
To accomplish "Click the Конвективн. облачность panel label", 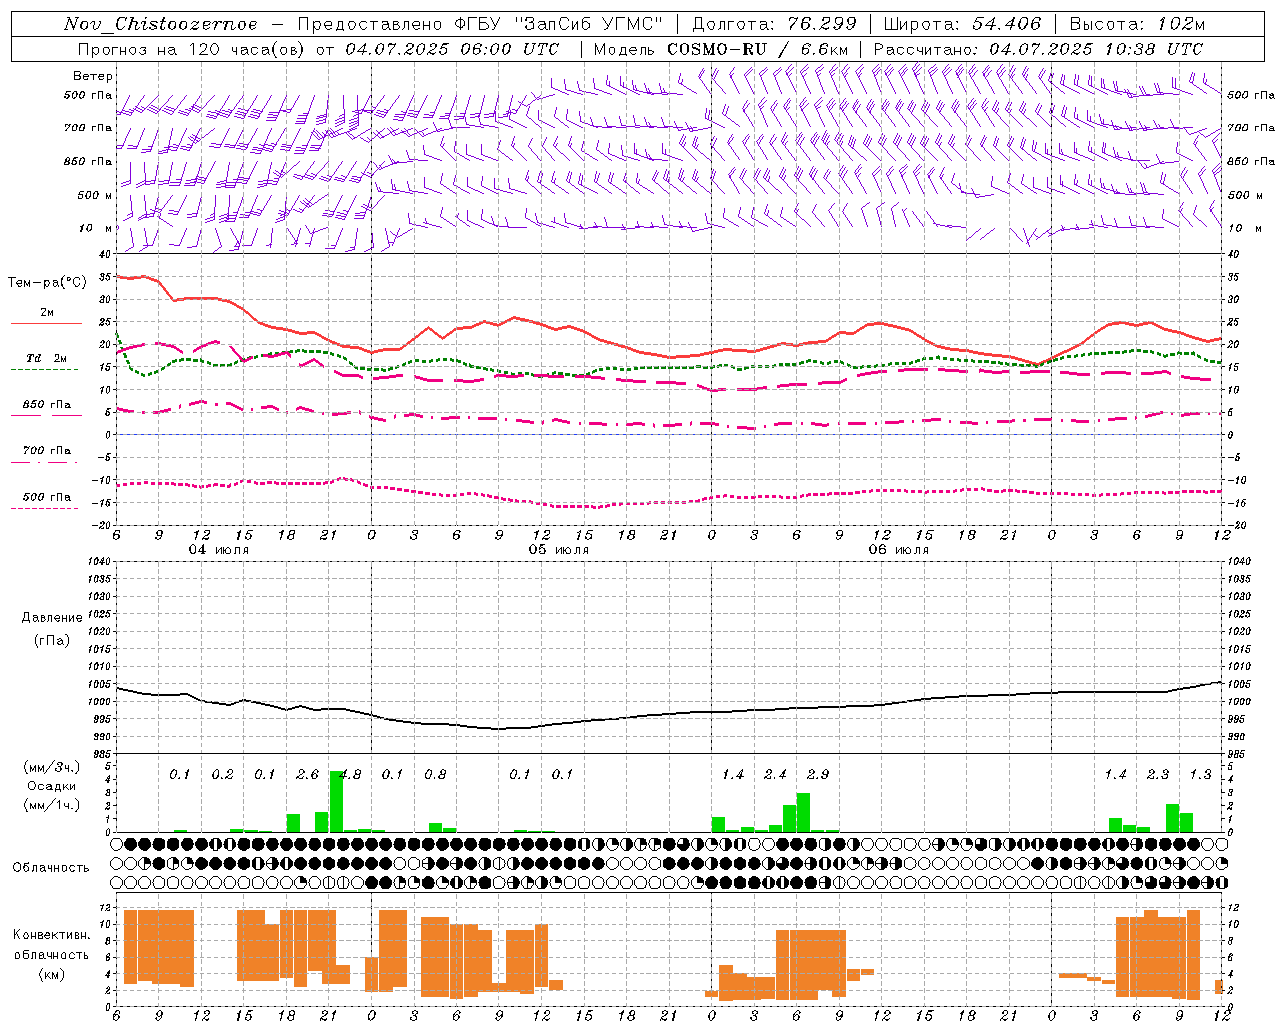I will [51, 954].
